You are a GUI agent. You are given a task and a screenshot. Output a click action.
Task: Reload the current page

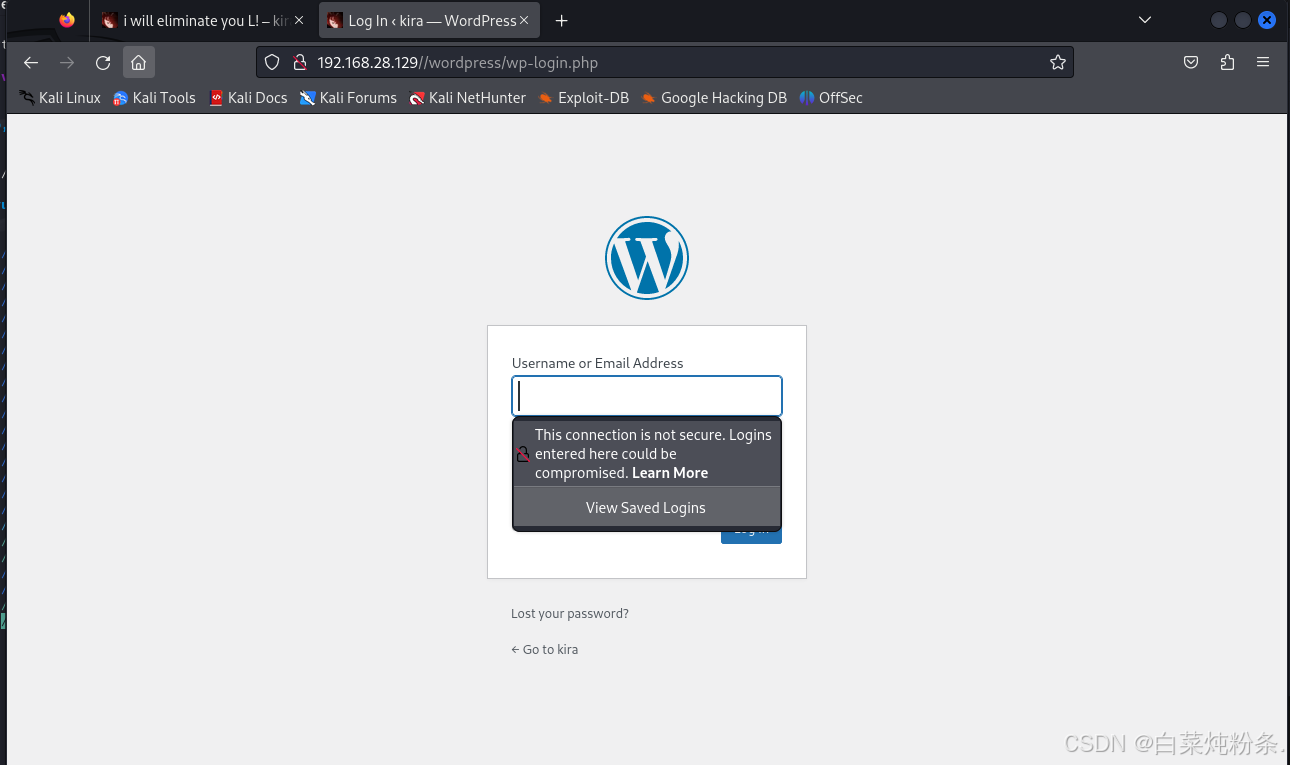point(103,62)
